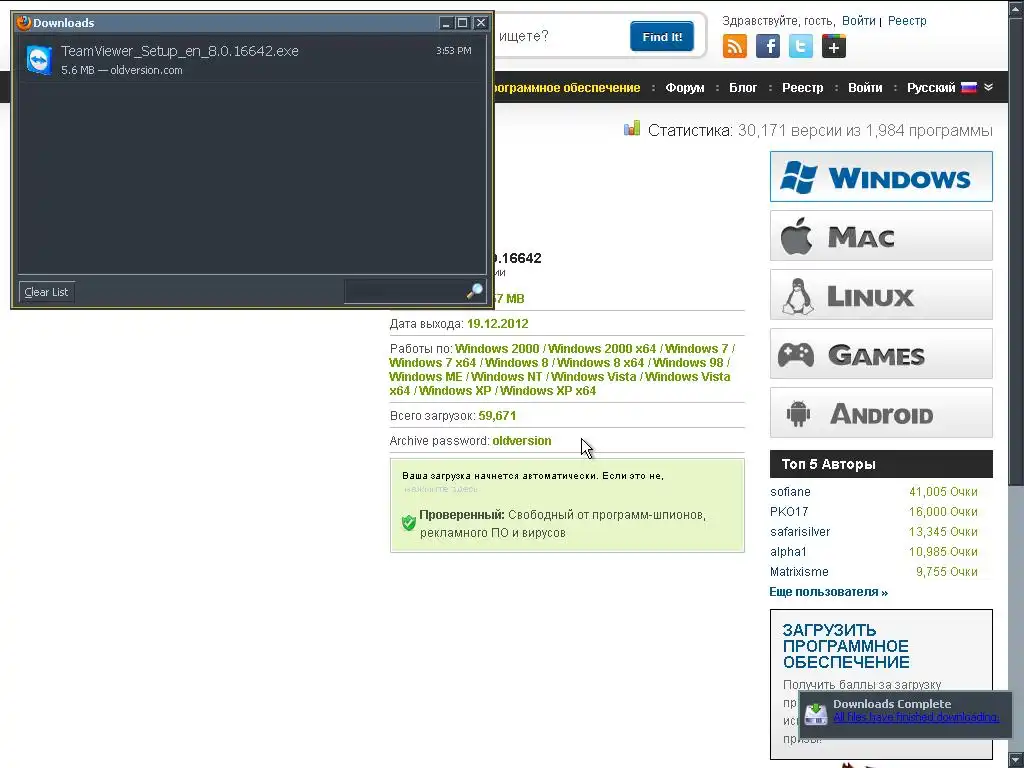
Task: Expand the chevron next to Russian flag
Action: pos(988,88)
